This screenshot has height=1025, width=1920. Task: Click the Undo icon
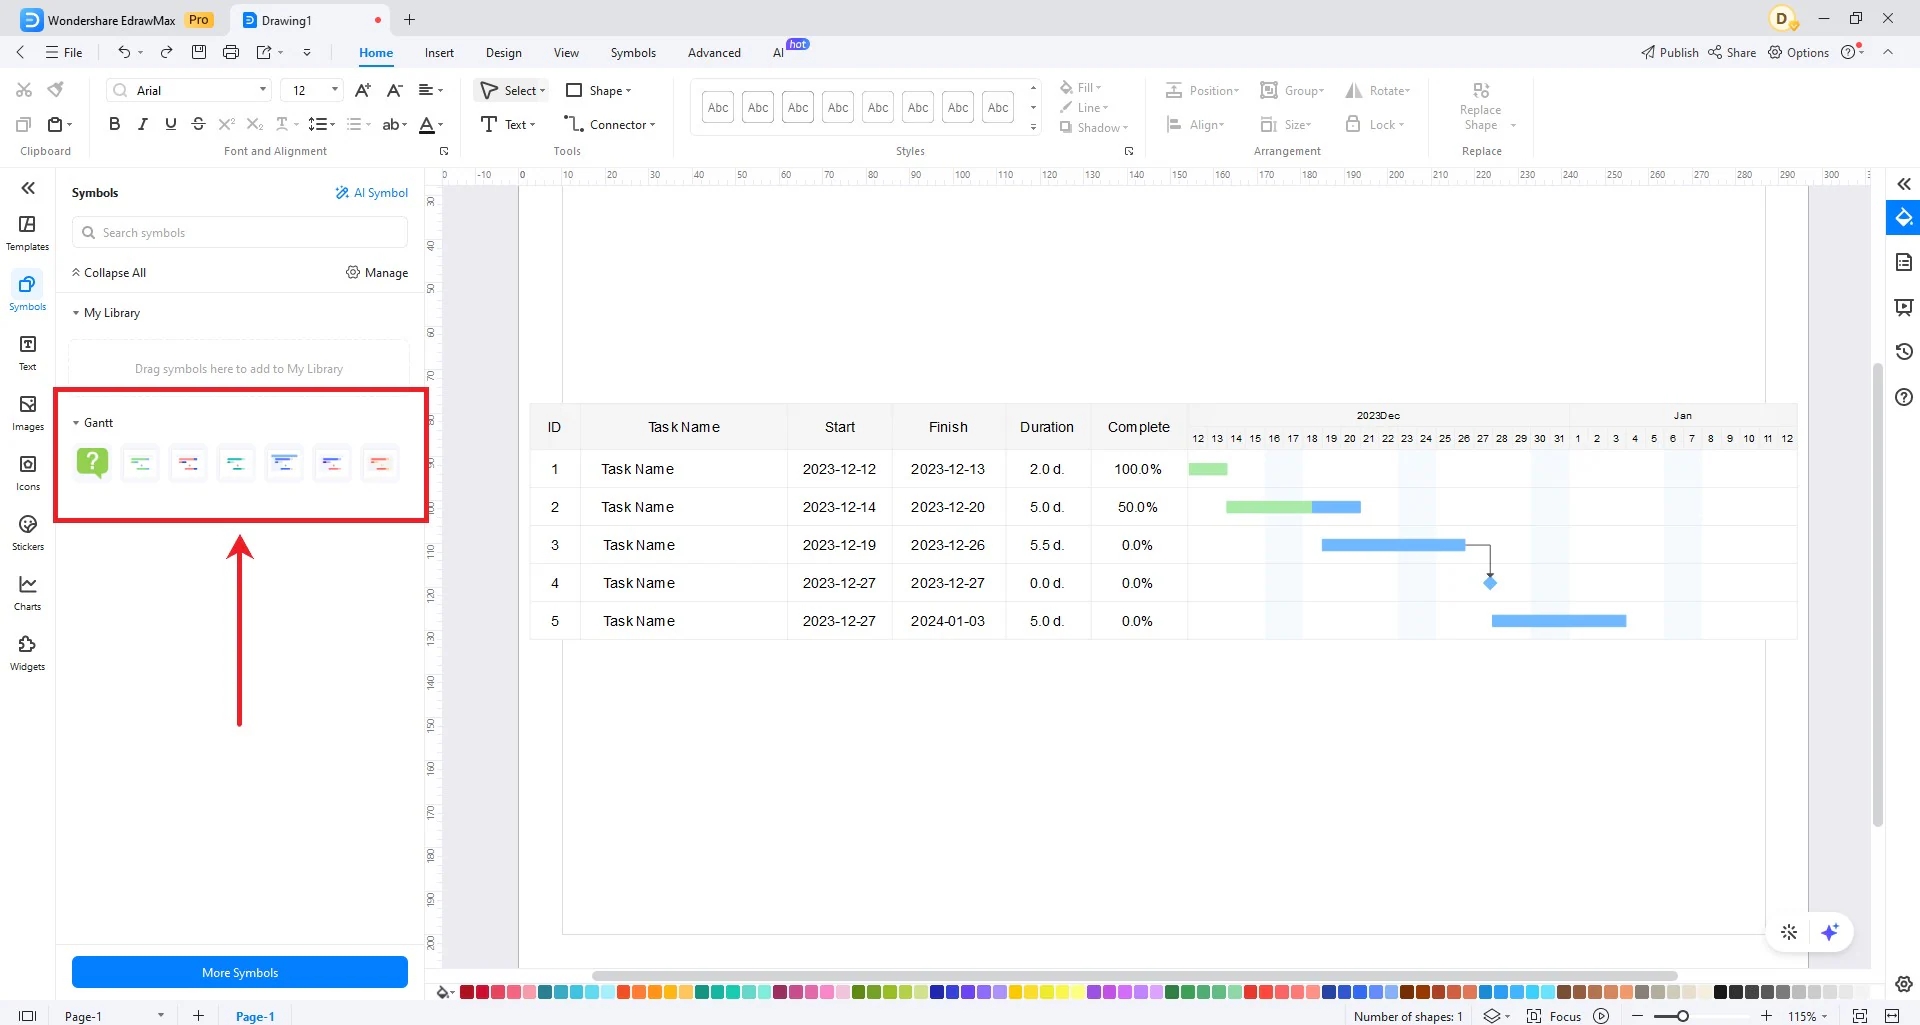click(x=123, y=52)
